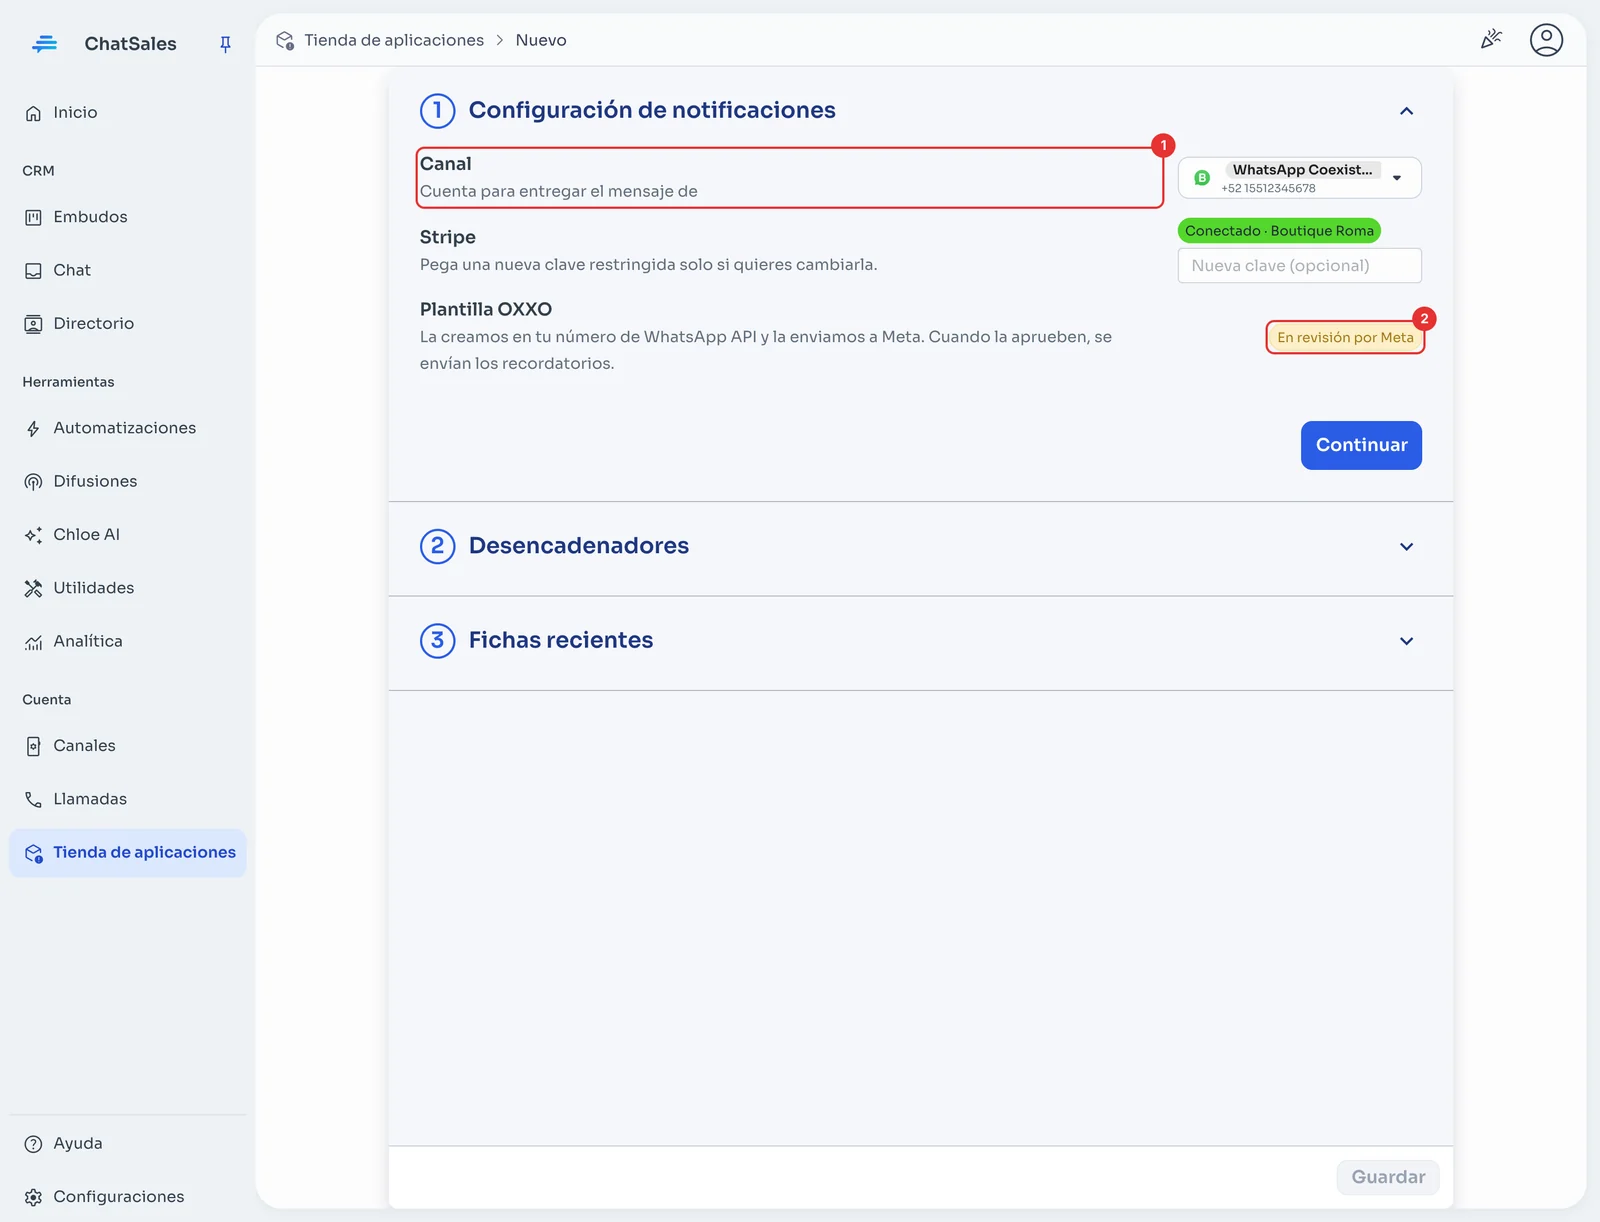Viewport: 1600px width, 1222px height.
Task: Click the Desencadenadores section heading
Action: pyautogui.click(x=579, y=546)
